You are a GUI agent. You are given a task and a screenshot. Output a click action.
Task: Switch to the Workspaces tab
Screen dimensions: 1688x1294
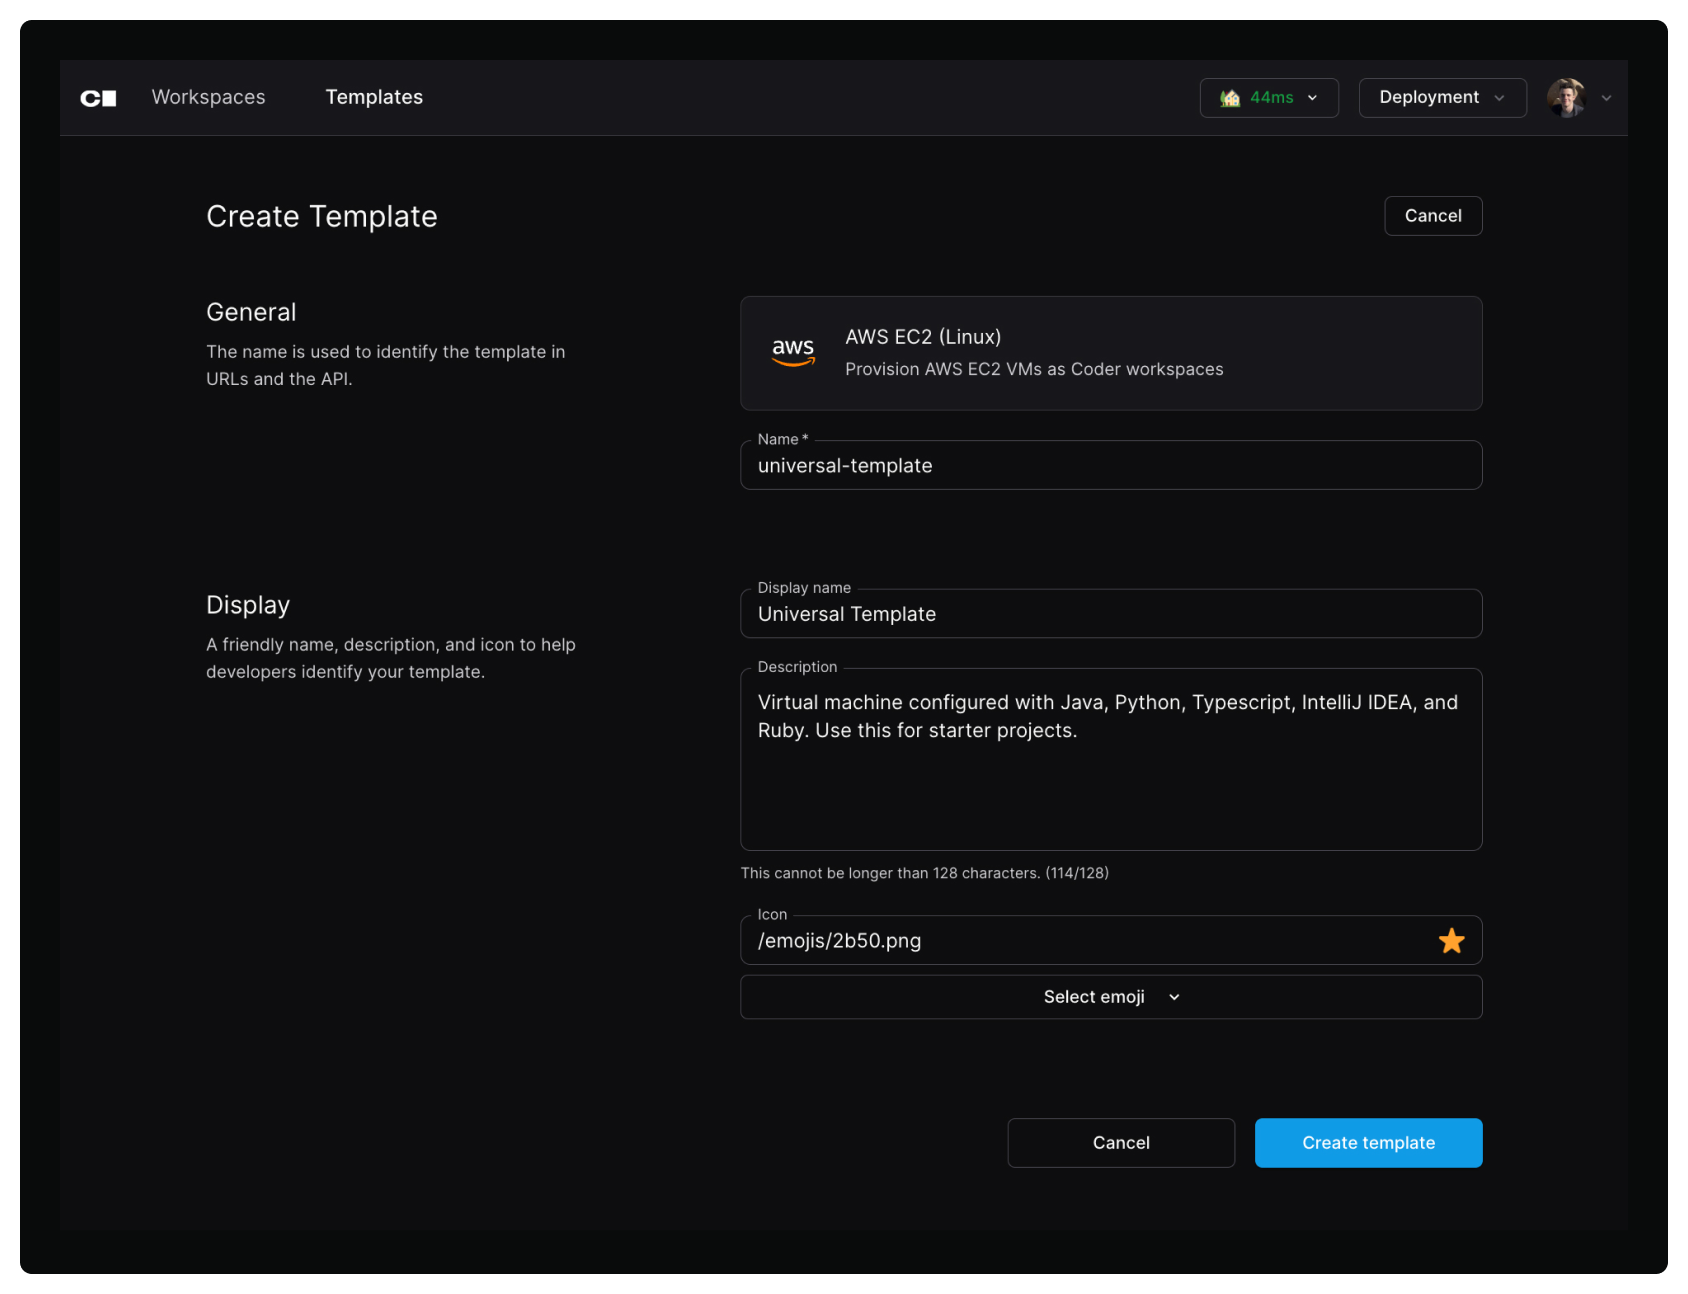pos(208,96)
